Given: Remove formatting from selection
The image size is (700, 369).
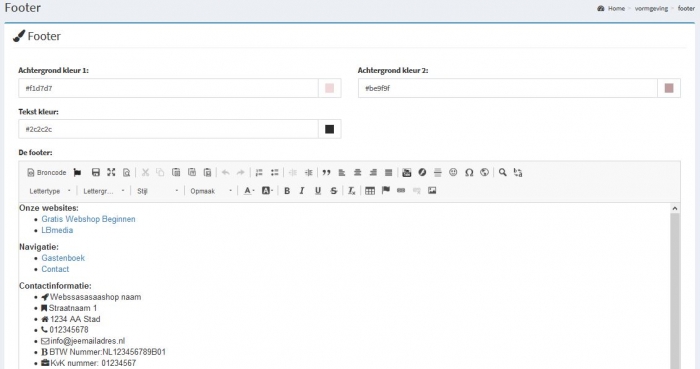Looking at the screenshot, I should (x=352, y=191).
